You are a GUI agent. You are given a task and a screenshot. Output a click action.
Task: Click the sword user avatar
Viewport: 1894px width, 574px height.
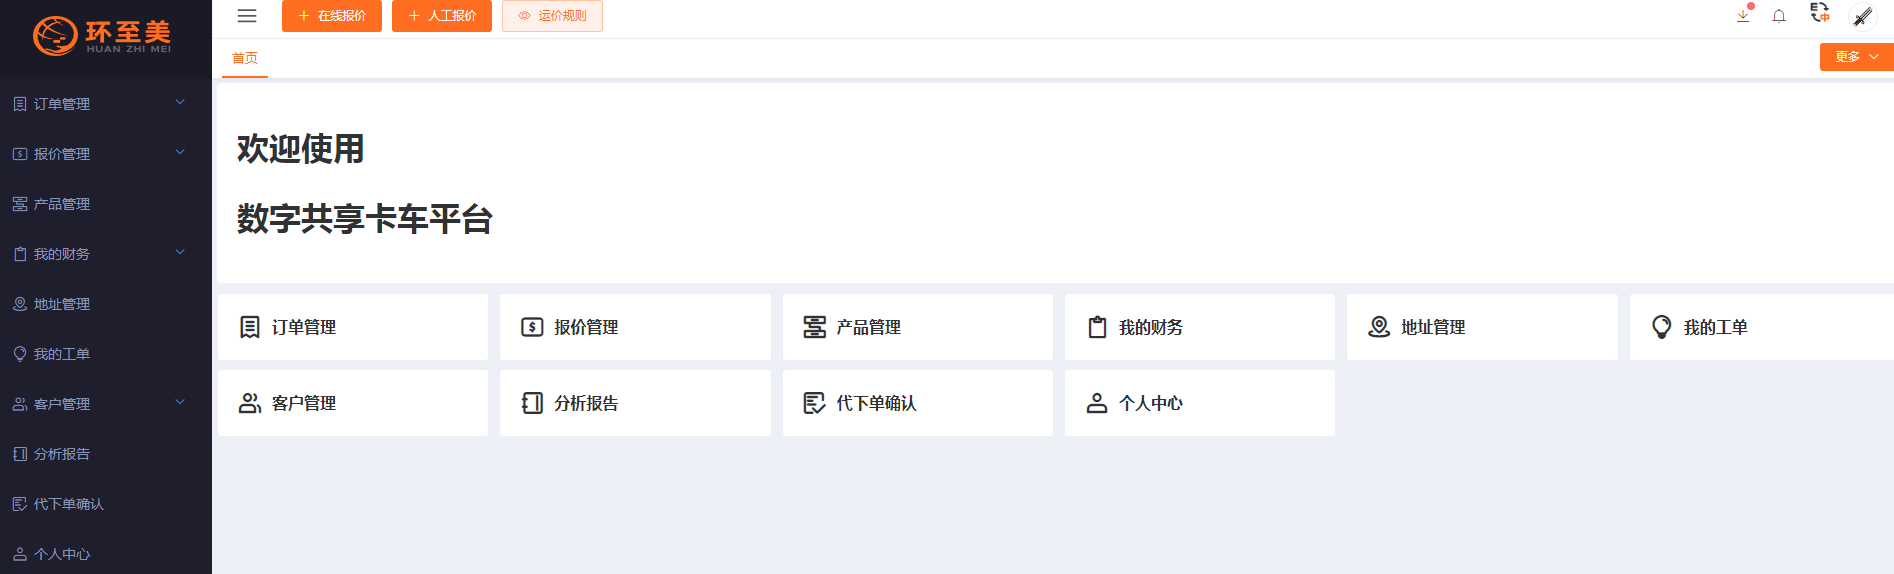pos(1862,16)
